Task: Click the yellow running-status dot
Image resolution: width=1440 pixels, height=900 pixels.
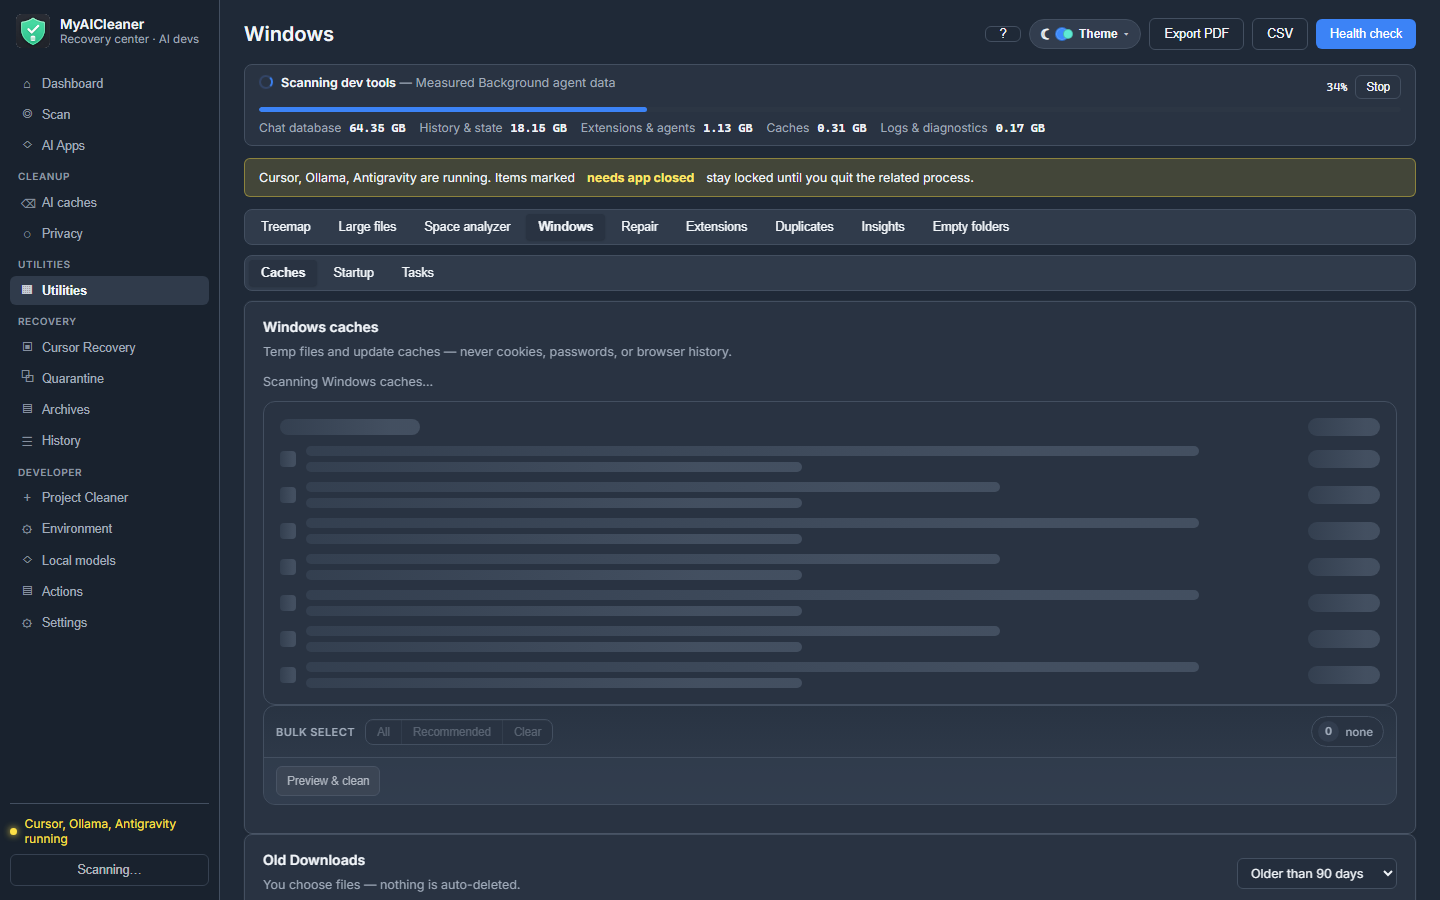Action: (x=13, y=831)
